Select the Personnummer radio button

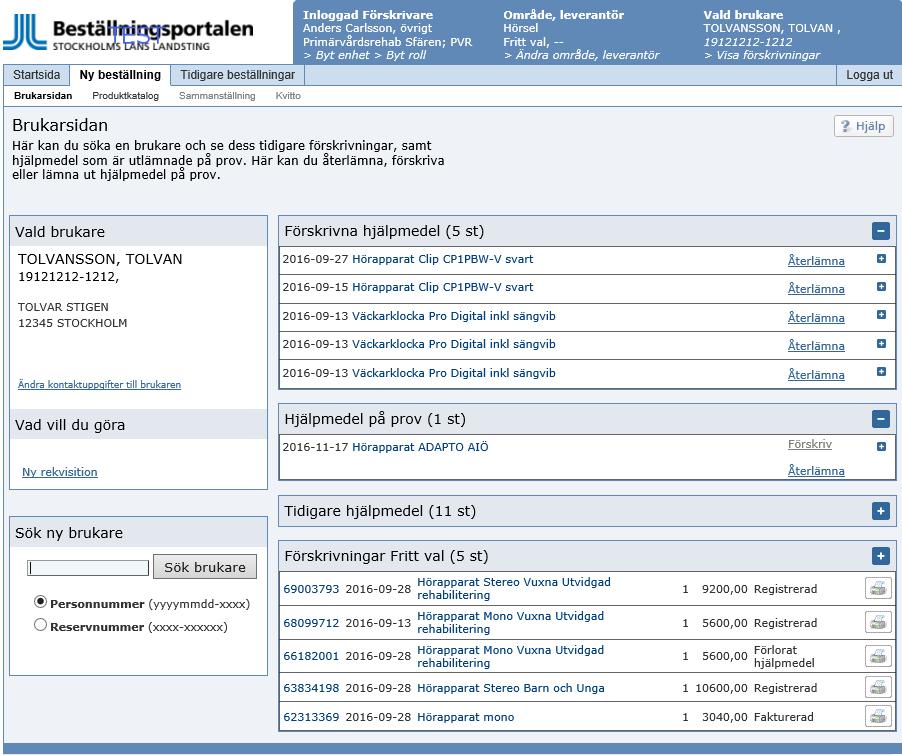[x=40, y=602]
